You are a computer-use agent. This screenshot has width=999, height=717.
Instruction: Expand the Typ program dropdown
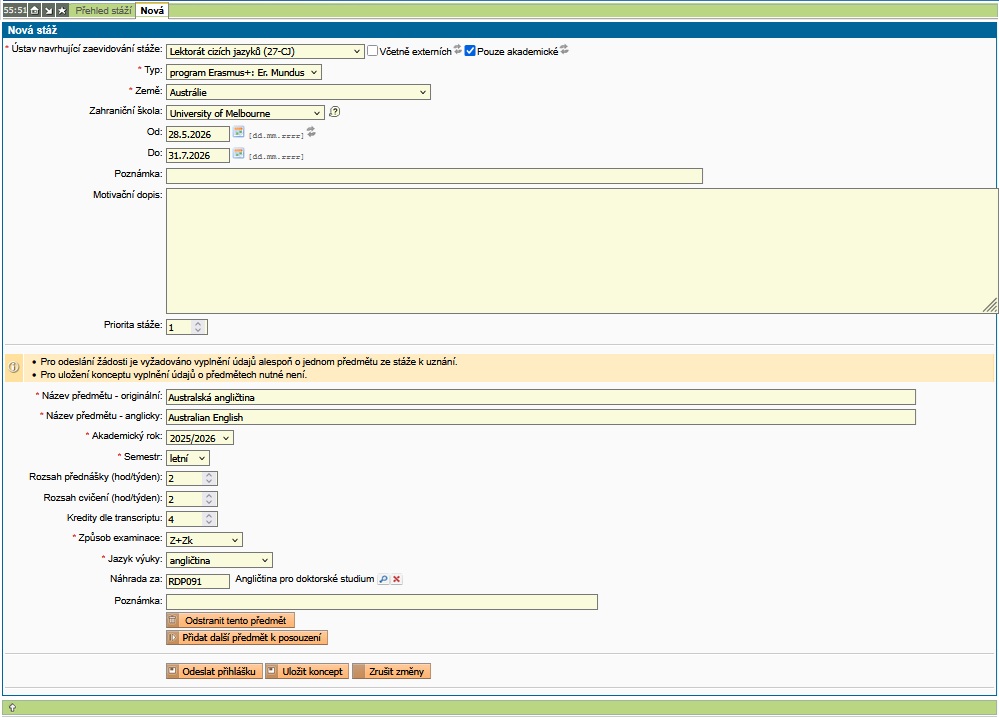click(x=244, y=72)
